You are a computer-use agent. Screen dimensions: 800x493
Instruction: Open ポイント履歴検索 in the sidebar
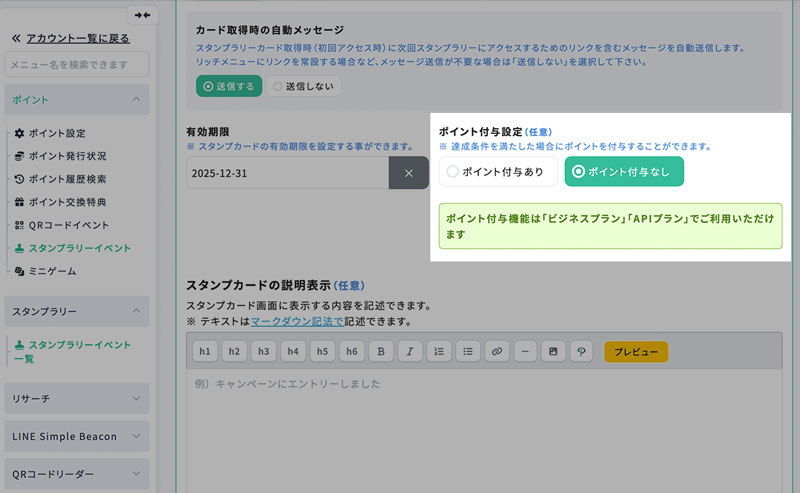(x=67, y=179)
